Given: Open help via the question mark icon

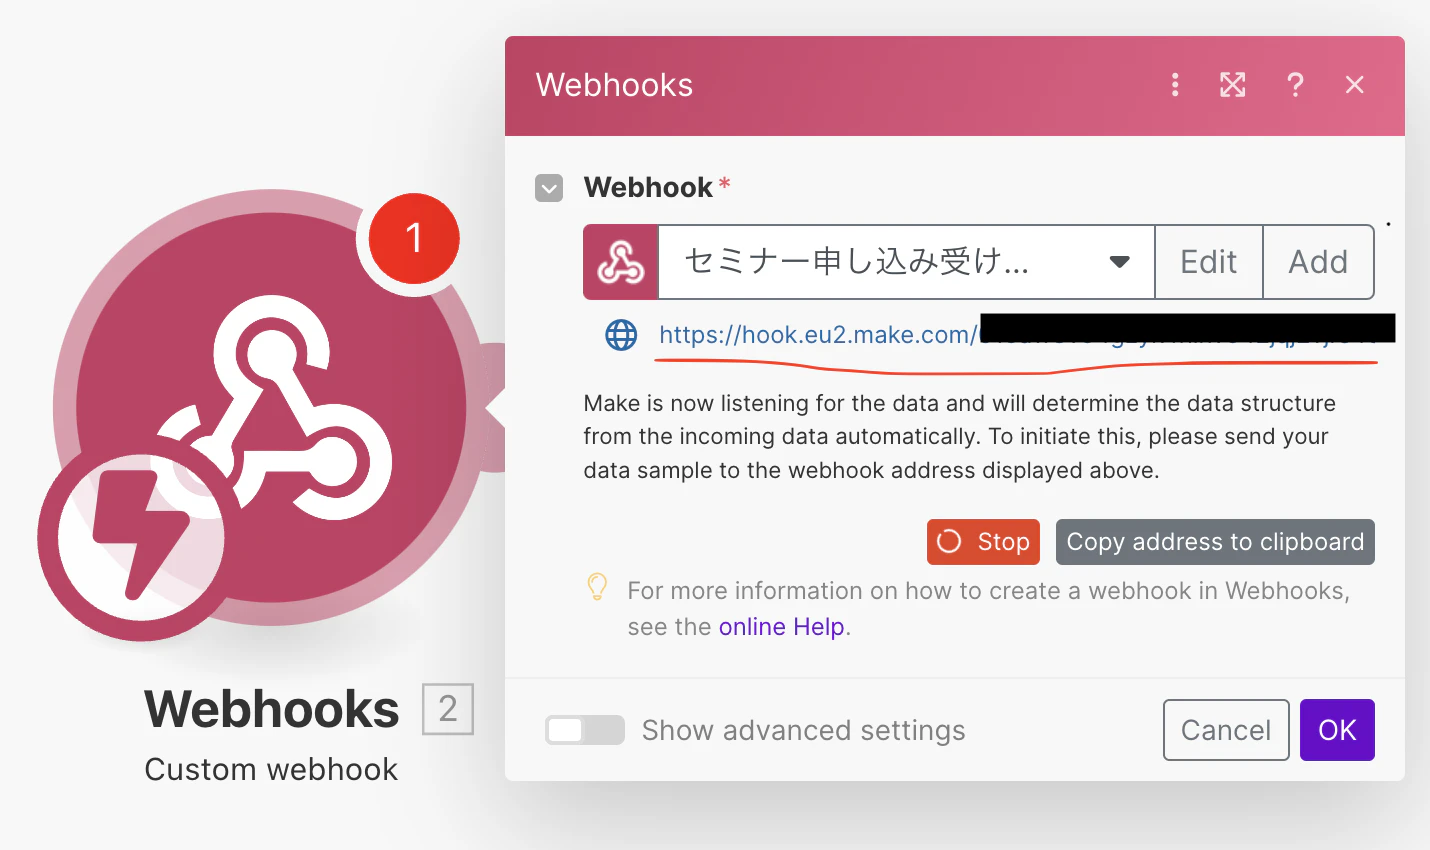Looking at the screenshot, I should click(x=1295, y=85).
